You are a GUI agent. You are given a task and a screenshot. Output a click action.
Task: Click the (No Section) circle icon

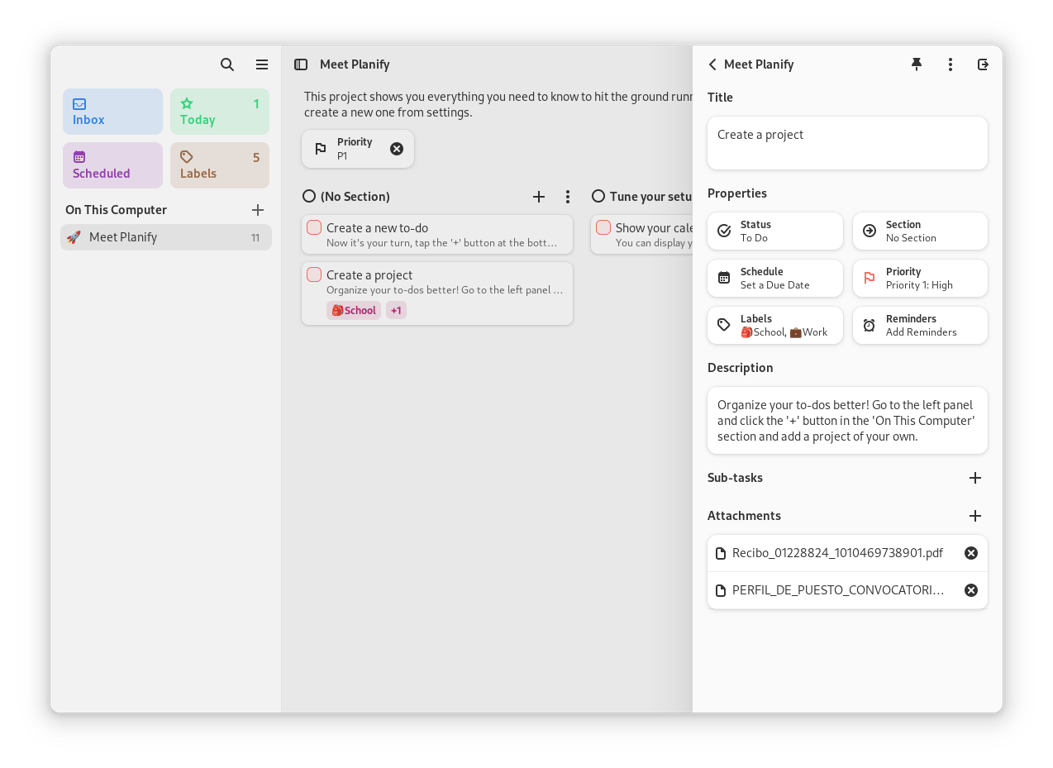[x=309, y=196]
